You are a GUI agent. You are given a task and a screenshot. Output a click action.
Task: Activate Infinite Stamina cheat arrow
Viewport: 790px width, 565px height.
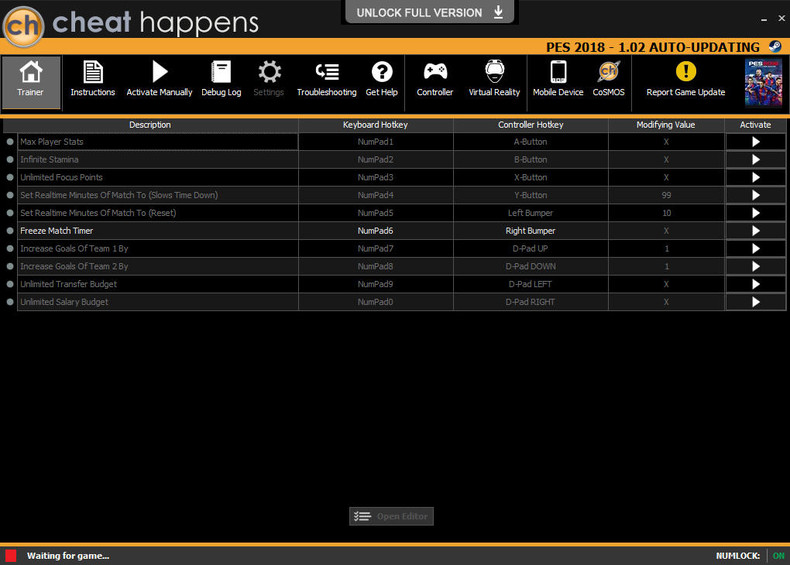pos(755,159)
